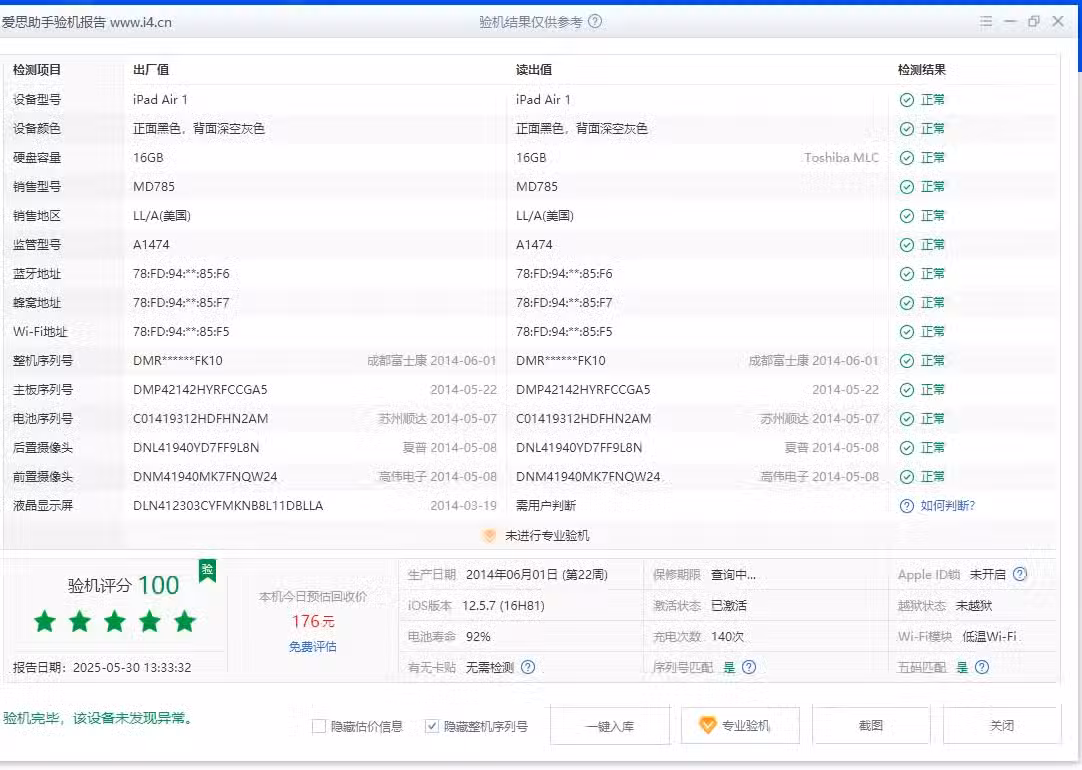Click the question icon beside 如何判断?

point(907,506)
